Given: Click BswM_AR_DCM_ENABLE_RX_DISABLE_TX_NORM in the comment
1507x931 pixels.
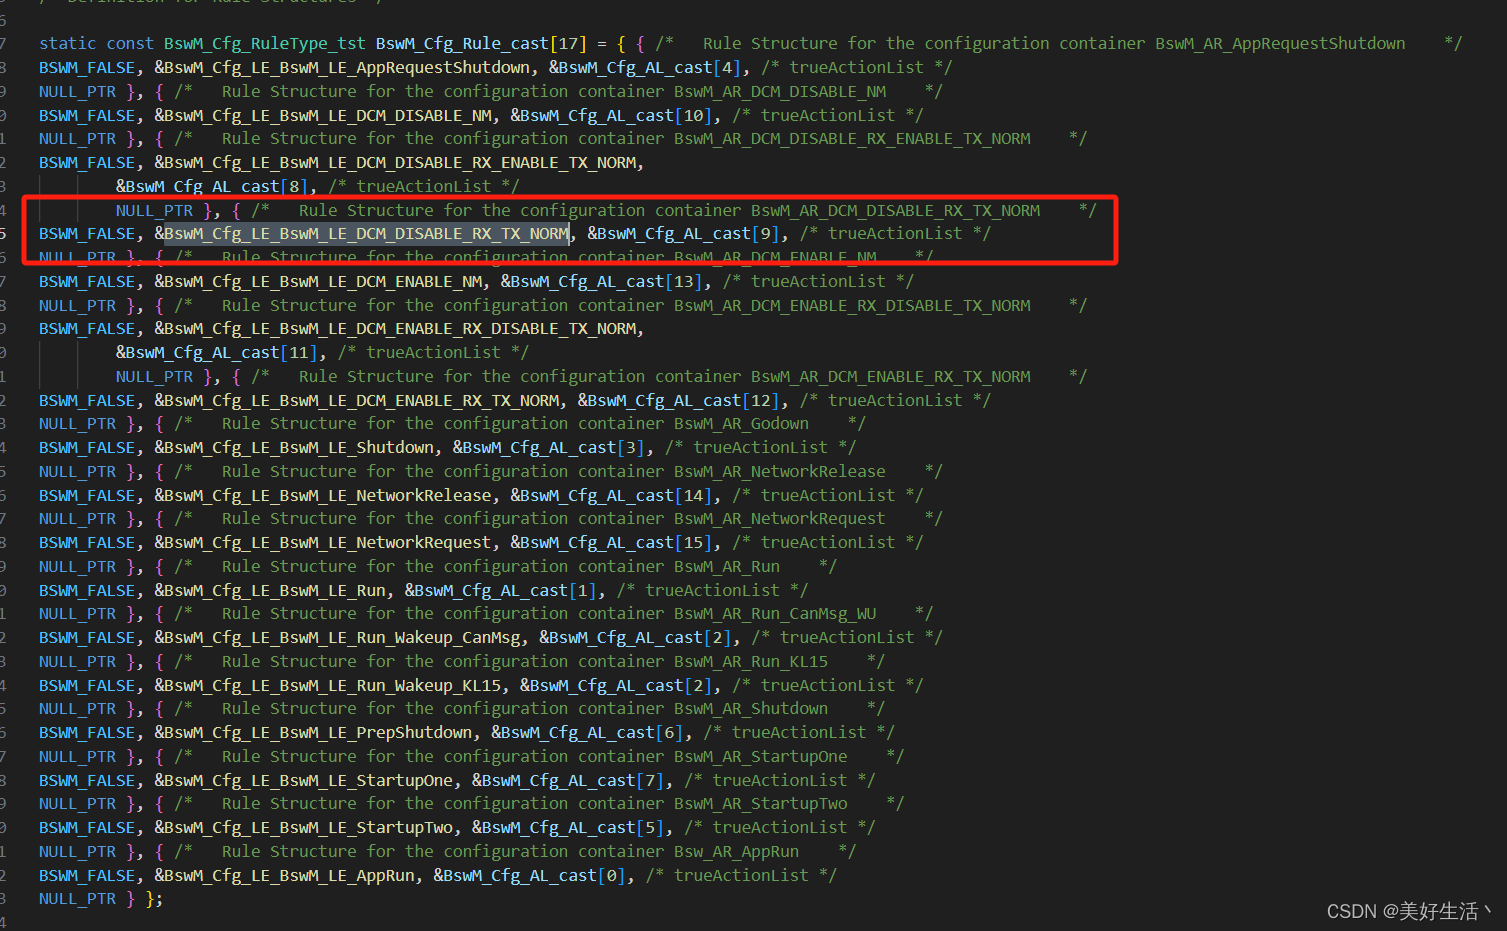Looking at the screenshot, I should click(852, 305).
